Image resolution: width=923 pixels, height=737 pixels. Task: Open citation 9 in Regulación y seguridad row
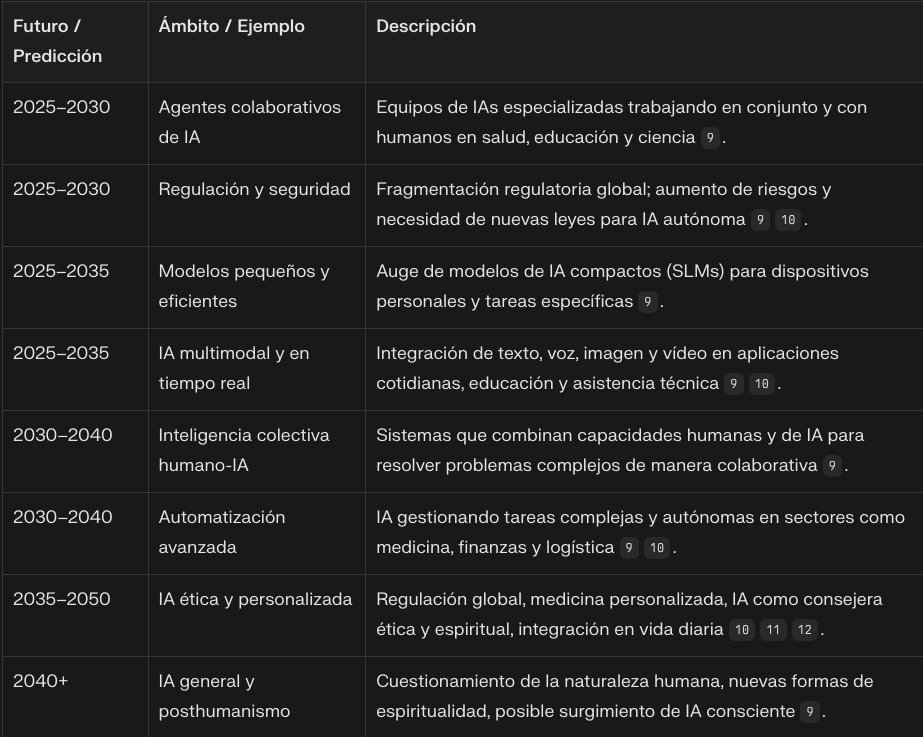[760, 220]
